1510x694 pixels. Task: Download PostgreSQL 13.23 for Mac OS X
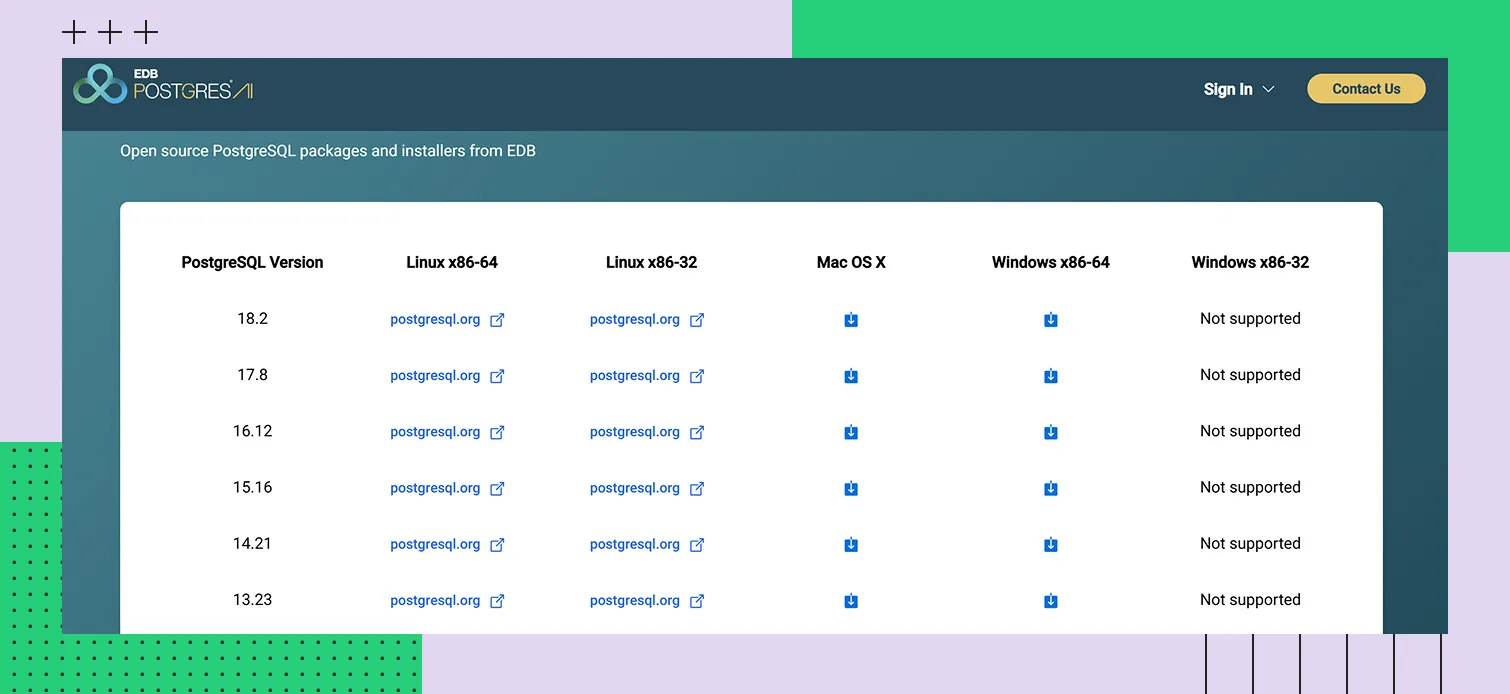tap(851, 601)
